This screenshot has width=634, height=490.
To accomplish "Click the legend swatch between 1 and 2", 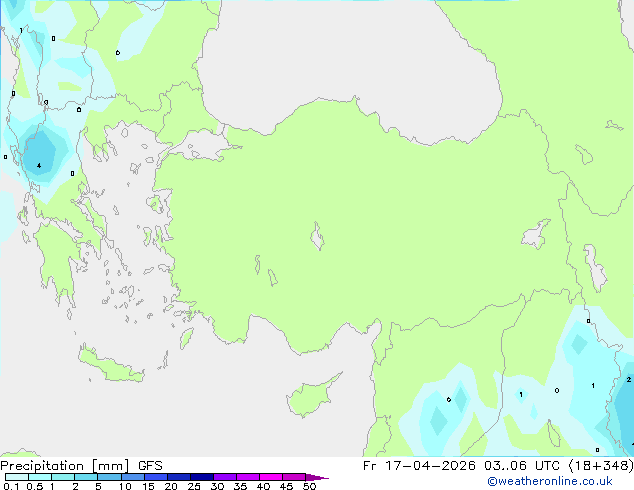I will (x=63, y=477).
